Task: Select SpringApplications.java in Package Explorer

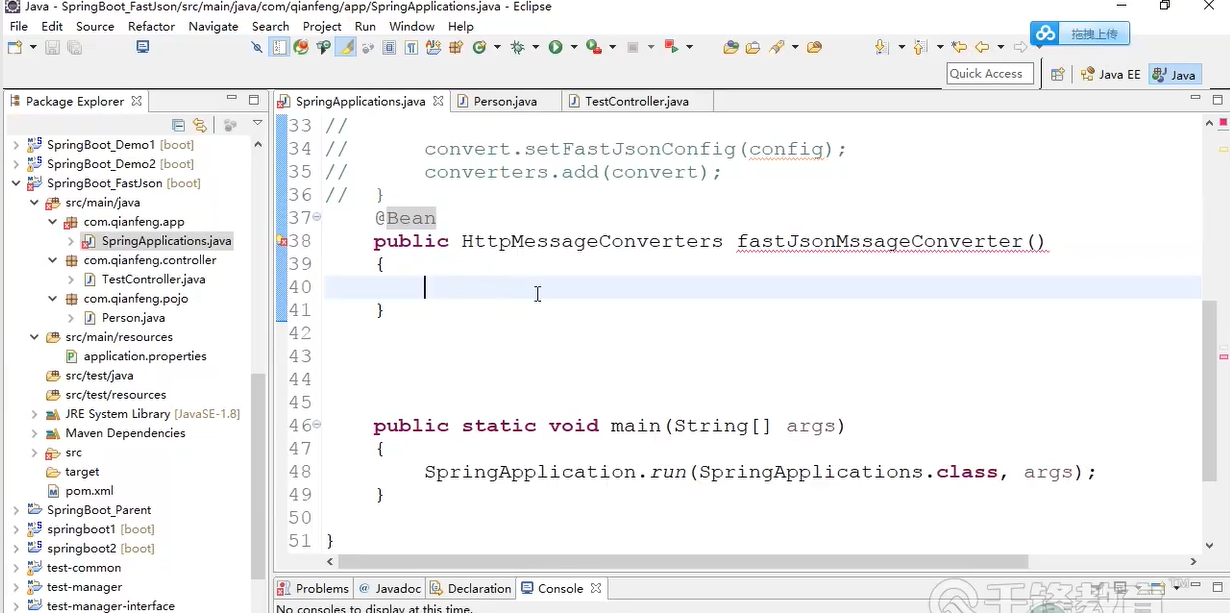Action: (166, 241)
